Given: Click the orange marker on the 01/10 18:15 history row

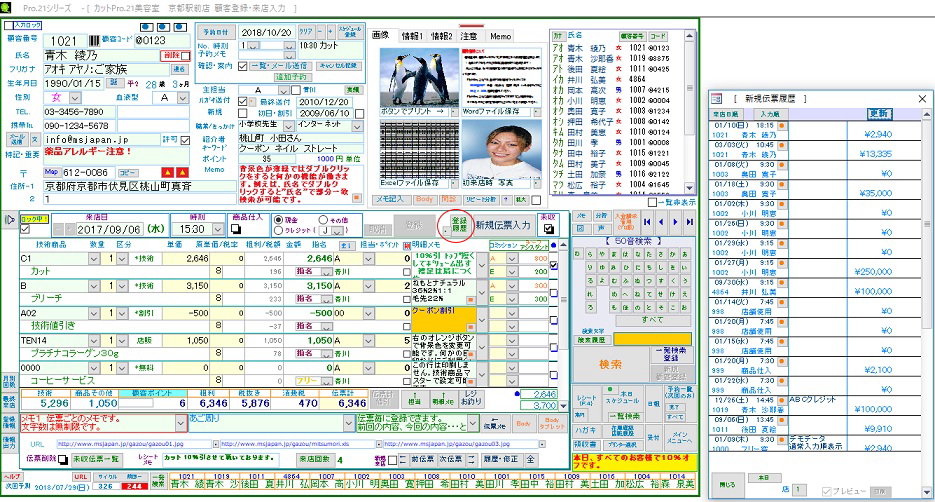Looking at the screenshot, I should 781,126.
